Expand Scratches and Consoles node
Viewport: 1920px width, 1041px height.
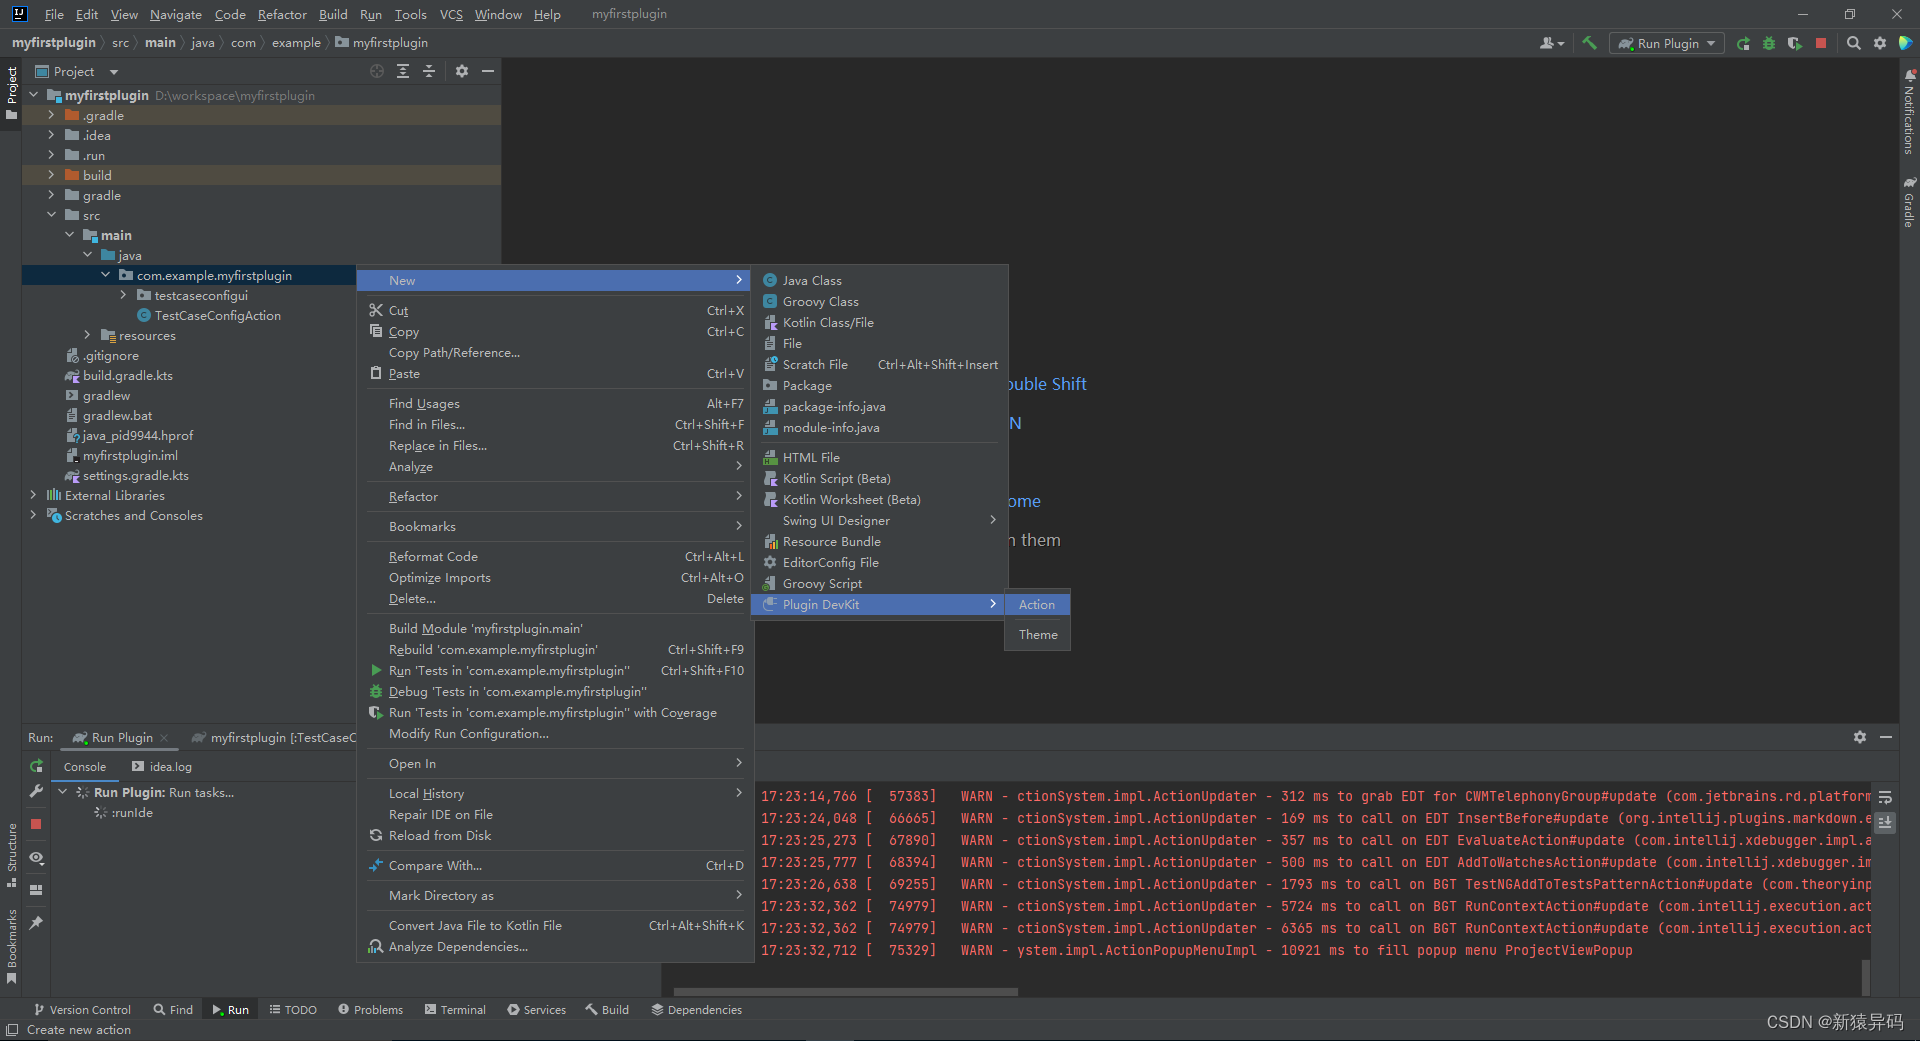coord(33,515)
